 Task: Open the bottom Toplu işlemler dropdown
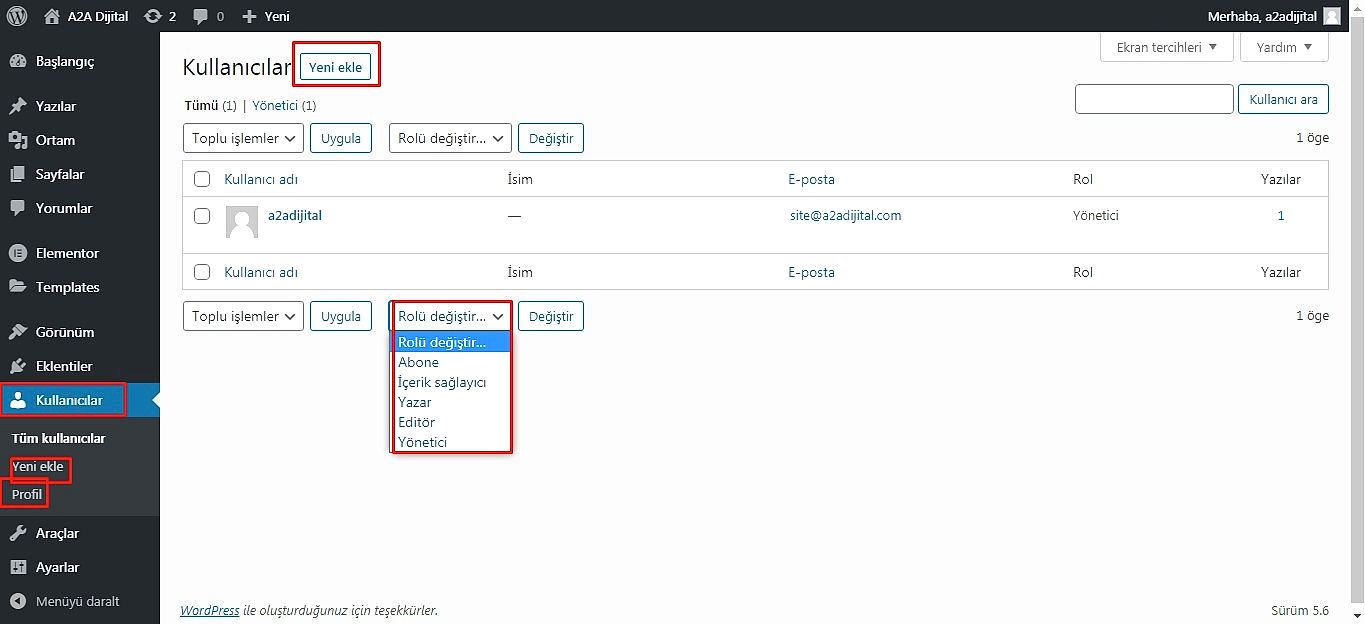243,316
